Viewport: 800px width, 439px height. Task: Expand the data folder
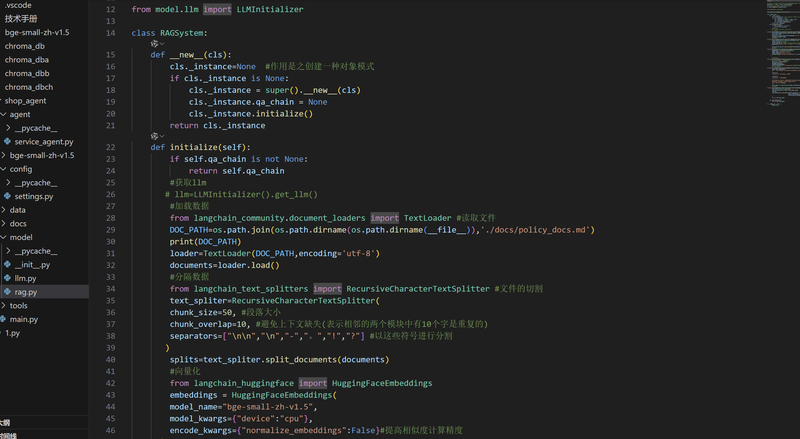[3, 210]
